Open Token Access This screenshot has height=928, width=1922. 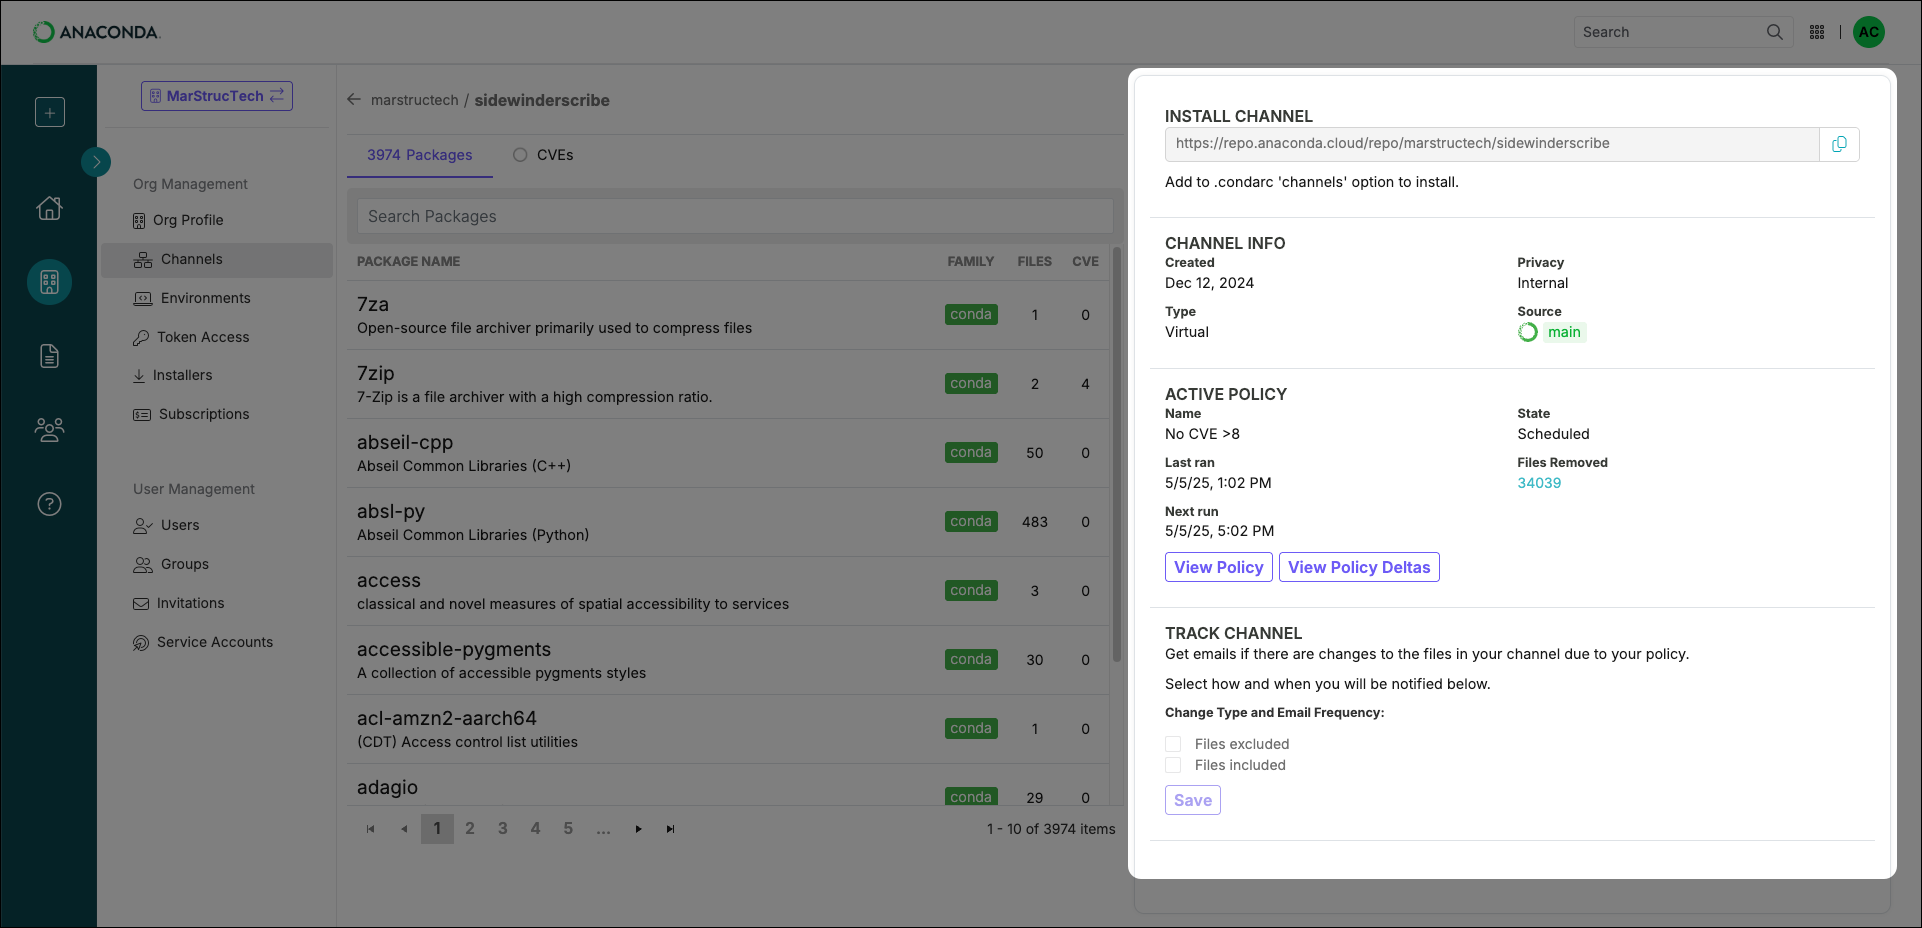coord(191,337)
